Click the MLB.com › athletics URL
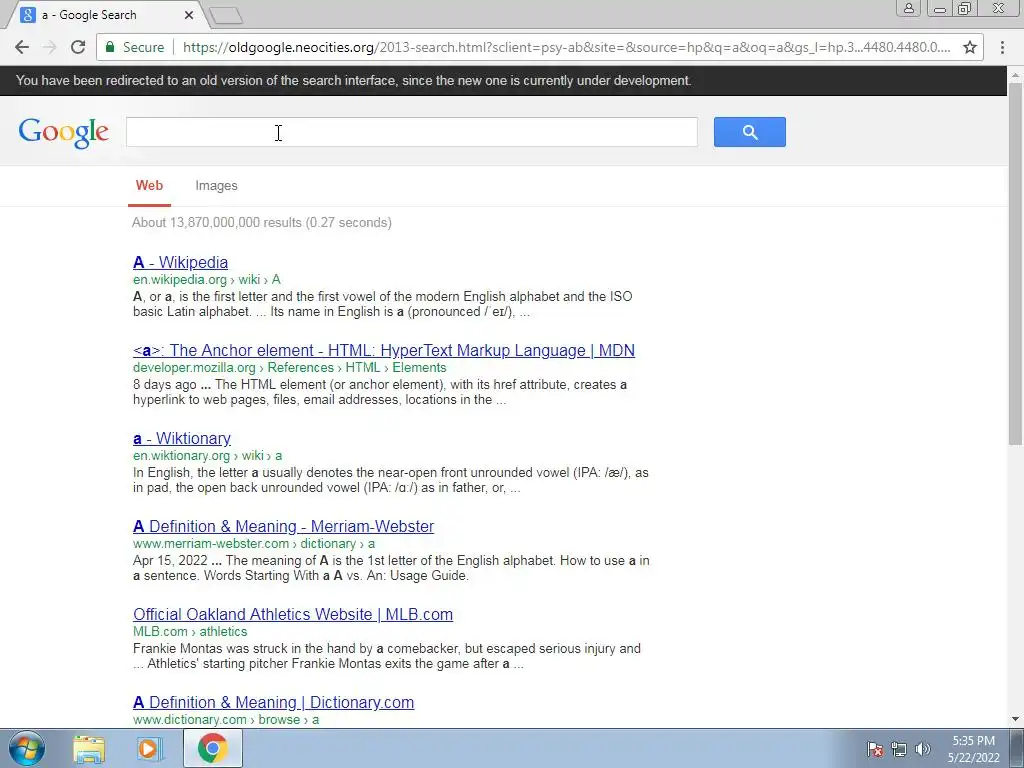 [x=189, y=632]
